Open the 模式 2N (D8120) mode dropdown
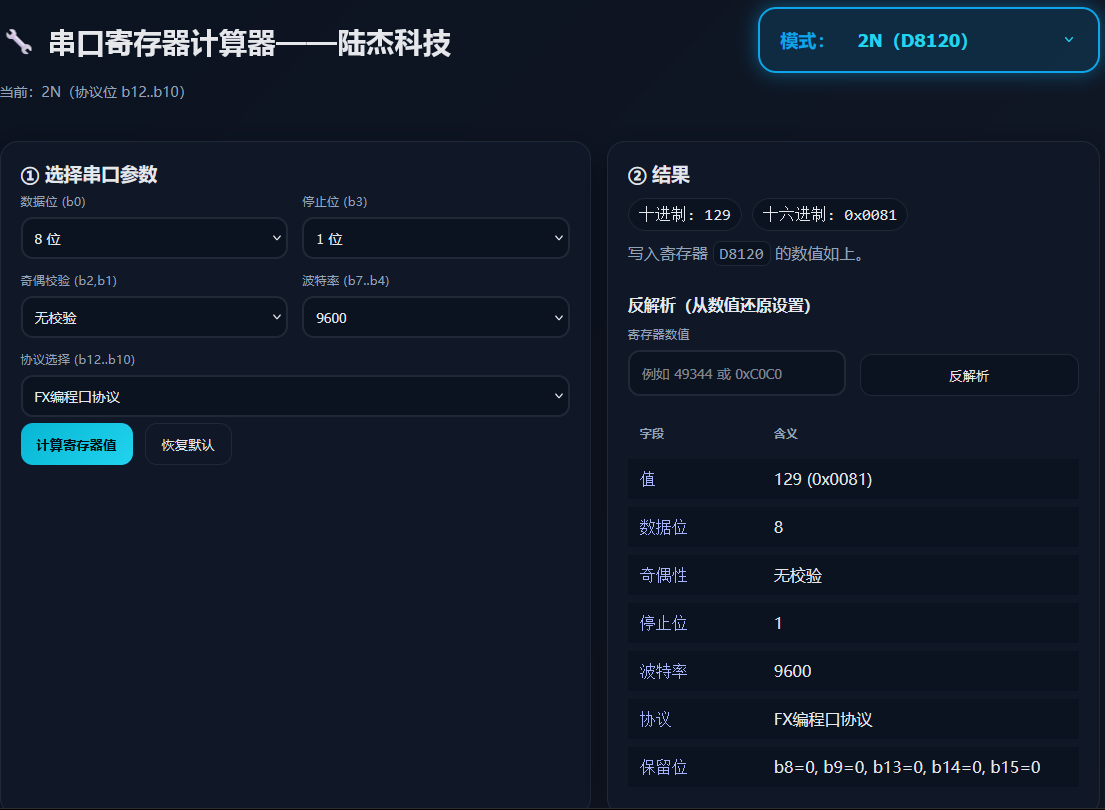1105x810 pixels. 927,41
